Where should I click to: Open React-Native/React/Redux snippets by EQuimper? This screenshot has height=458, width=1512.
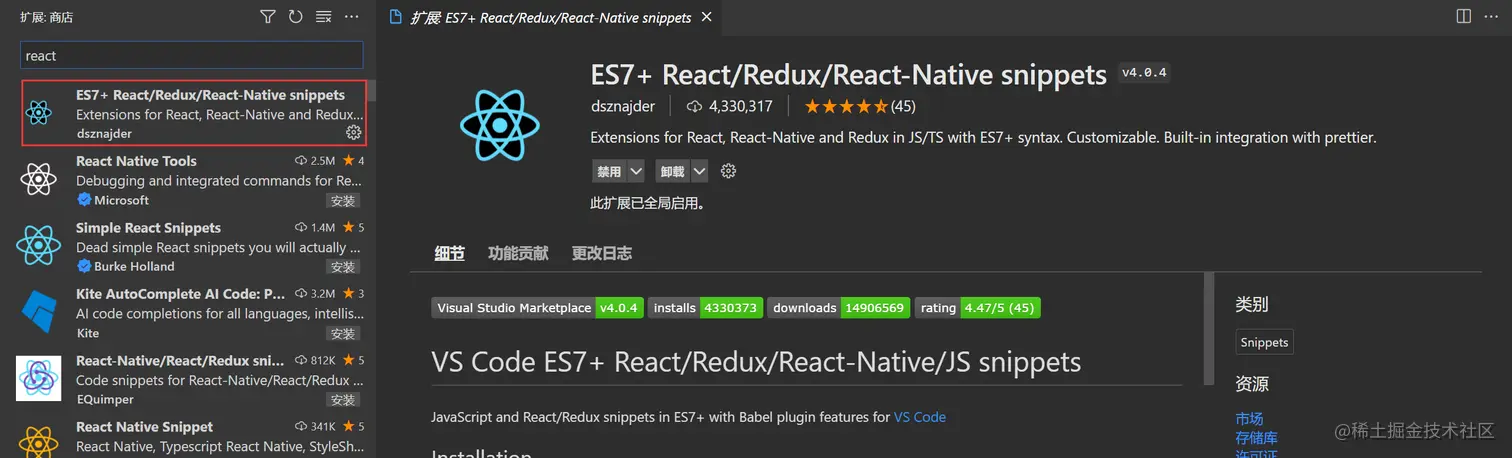(x=188, y=379)
